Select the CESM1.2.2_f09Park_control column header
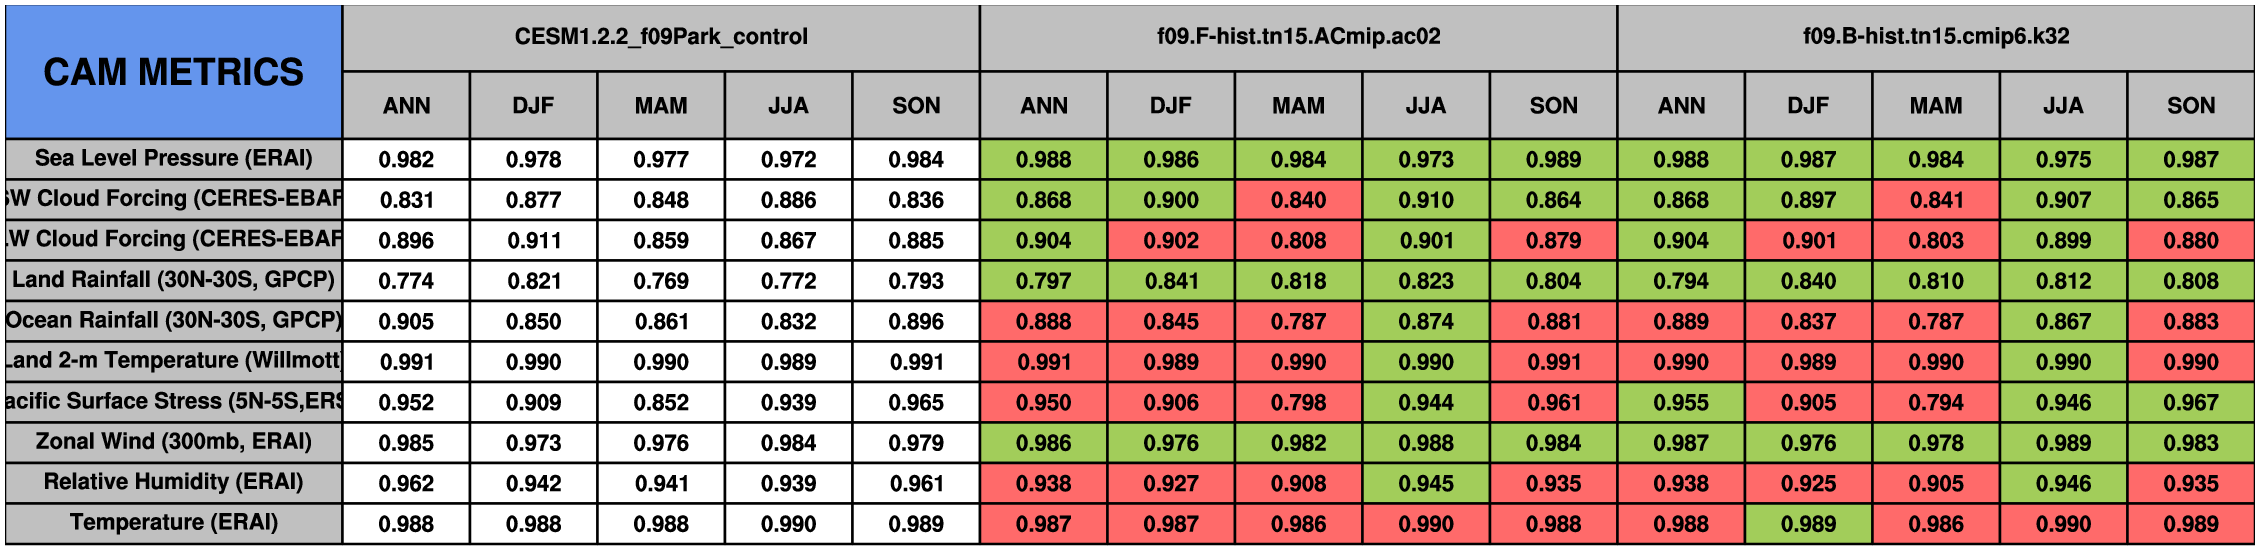The image size is (2260, 551). tap(661, 37)
